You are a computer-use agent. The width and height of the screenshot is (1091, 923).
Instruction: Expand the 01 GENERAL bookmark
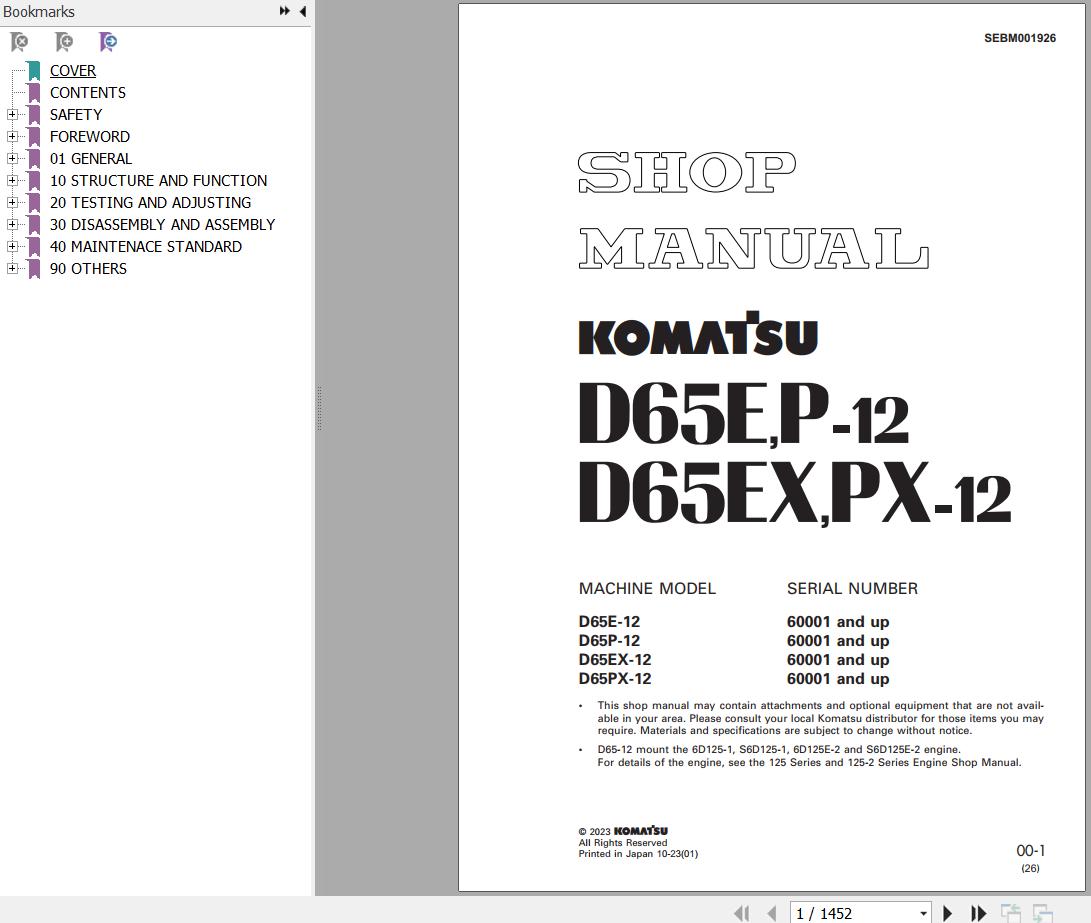coord(12,159)
